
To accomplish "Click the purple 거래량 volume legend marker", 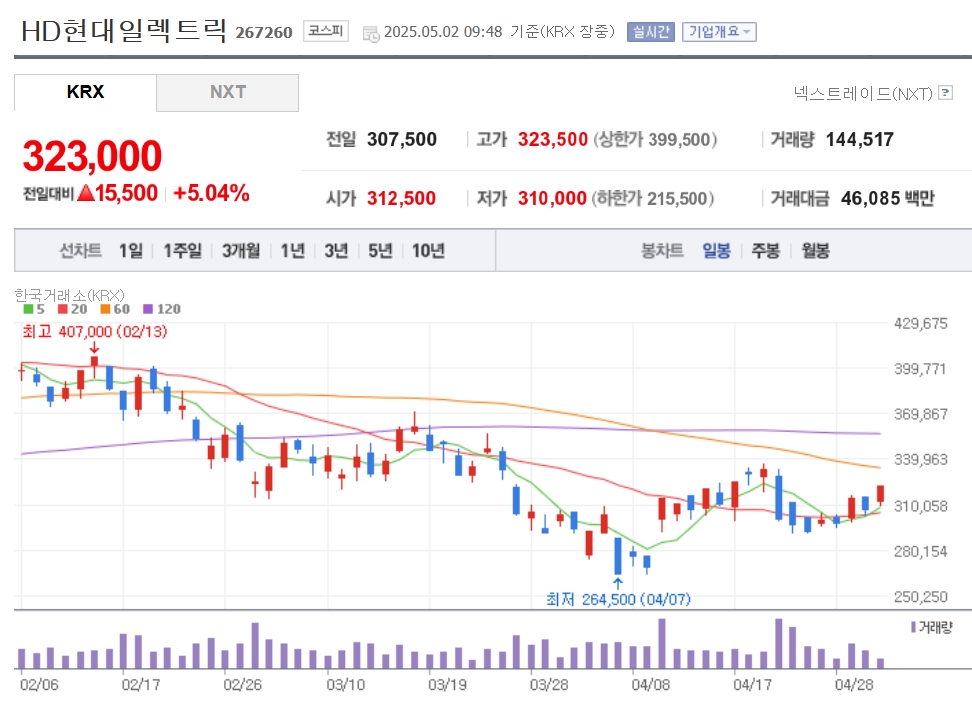I will tap(913, 627).
